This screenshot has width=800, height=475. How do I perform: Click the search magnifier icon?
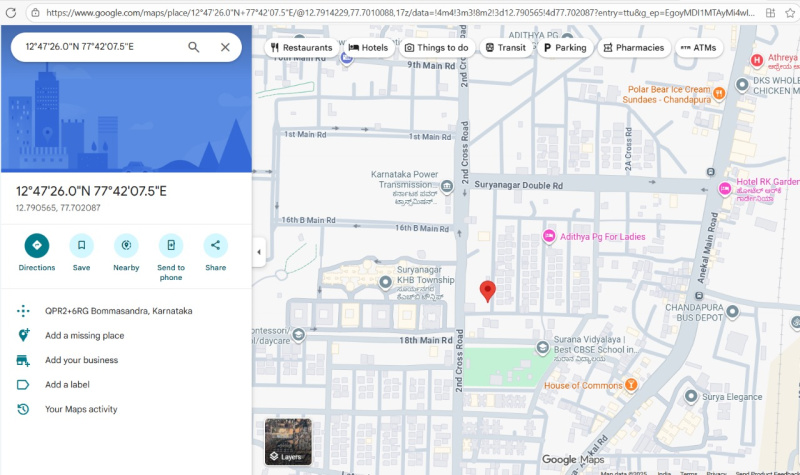[x=193, y=47]
